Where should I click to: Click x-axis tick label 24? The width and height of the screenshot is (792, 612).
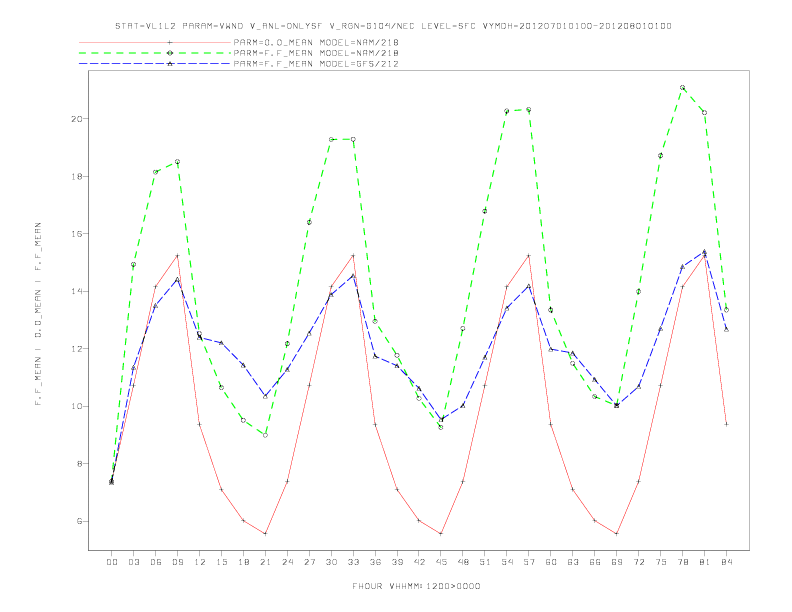point(287,562)
